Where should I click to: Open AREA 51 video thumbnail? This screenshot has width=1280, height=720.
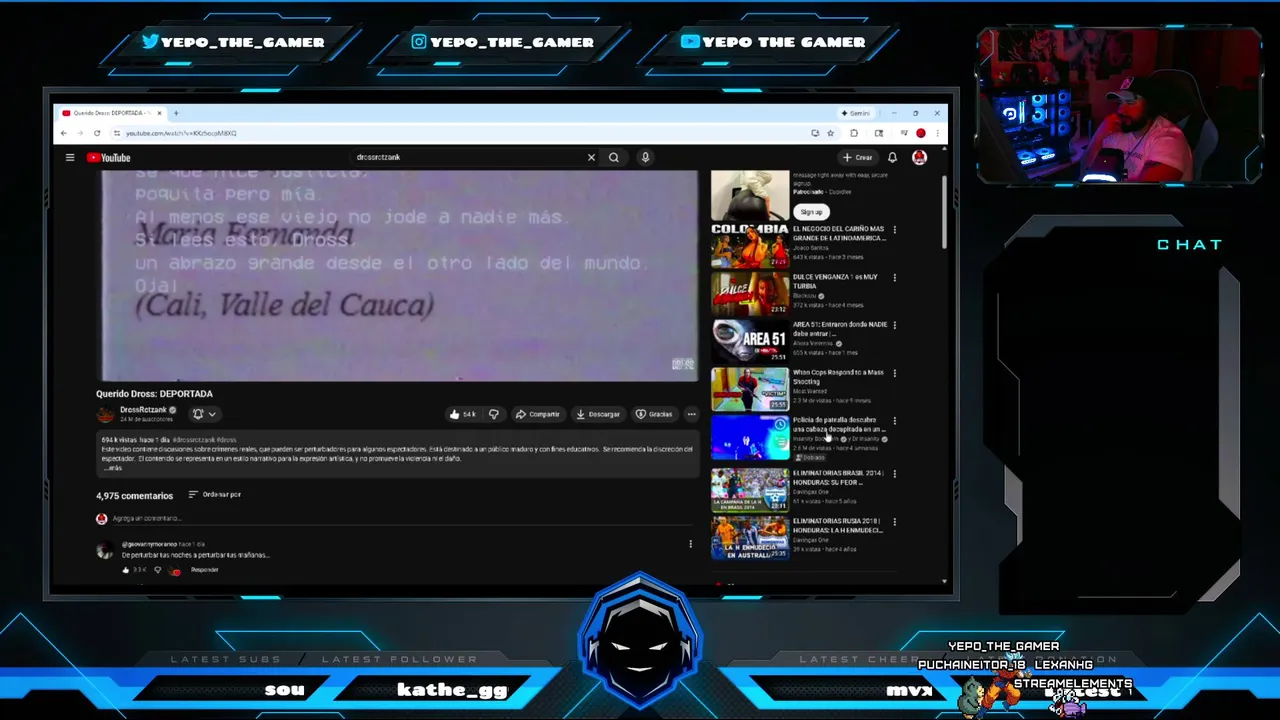(750, 341)
